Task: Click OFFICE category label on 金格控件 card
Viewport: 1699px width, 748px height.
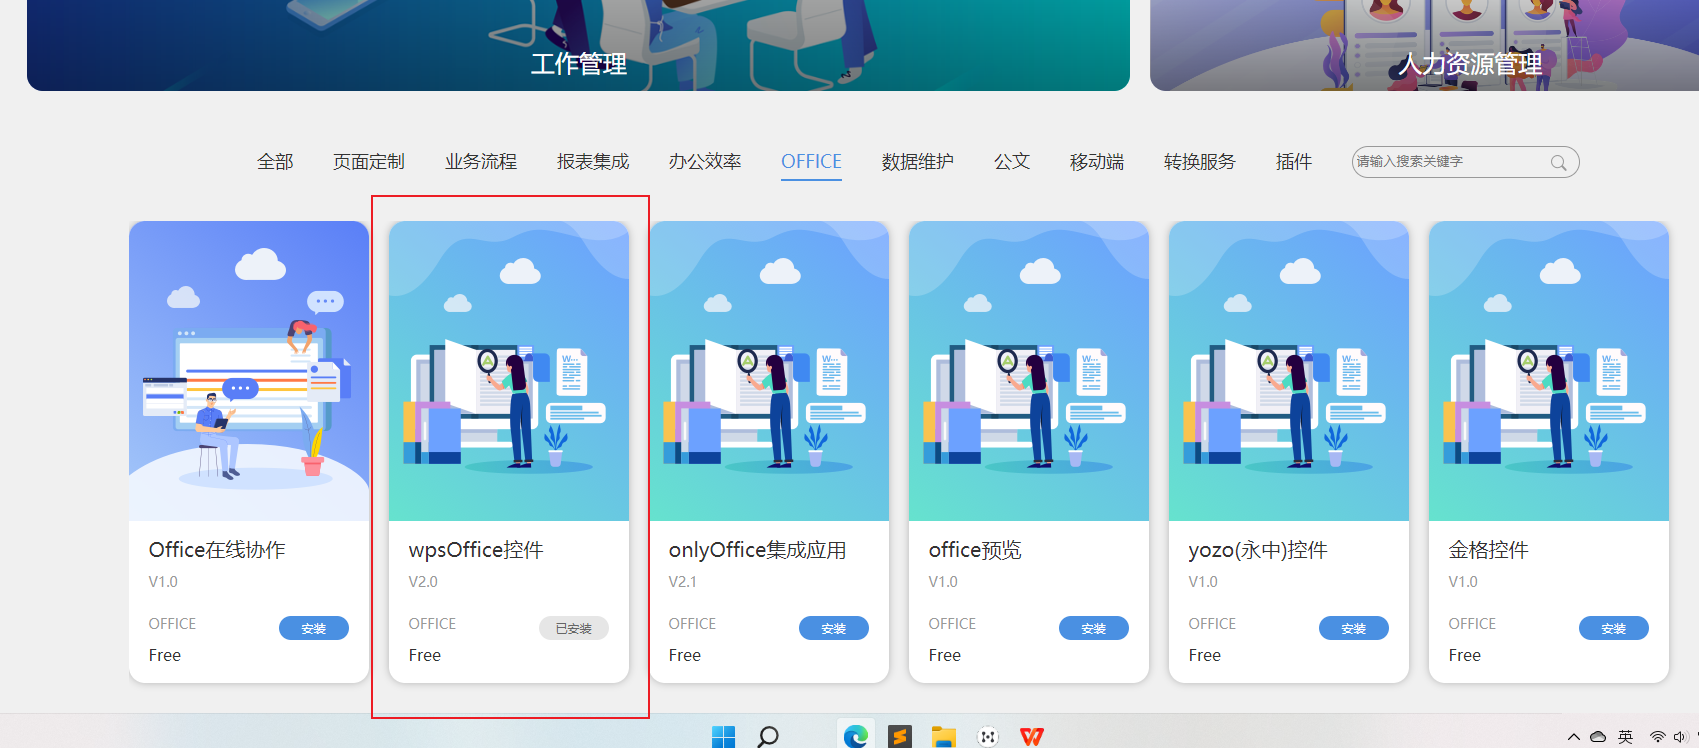Action: (x=1472, y=624)
